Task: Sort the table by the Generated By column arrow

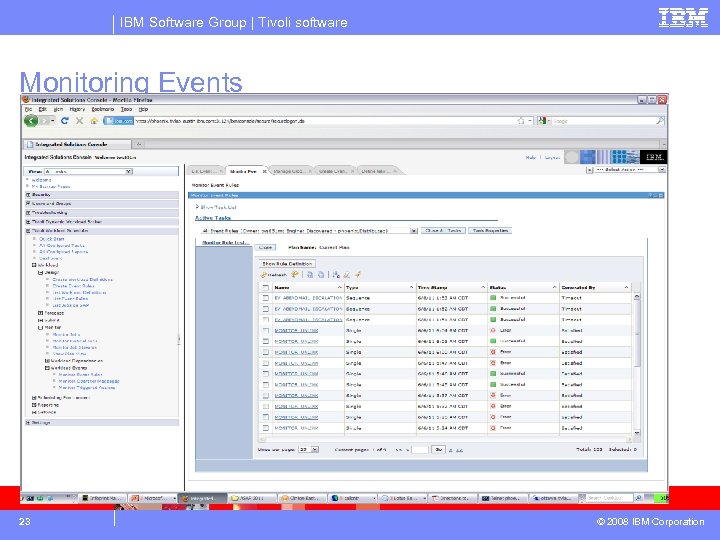Action: [x=626, y=287]
